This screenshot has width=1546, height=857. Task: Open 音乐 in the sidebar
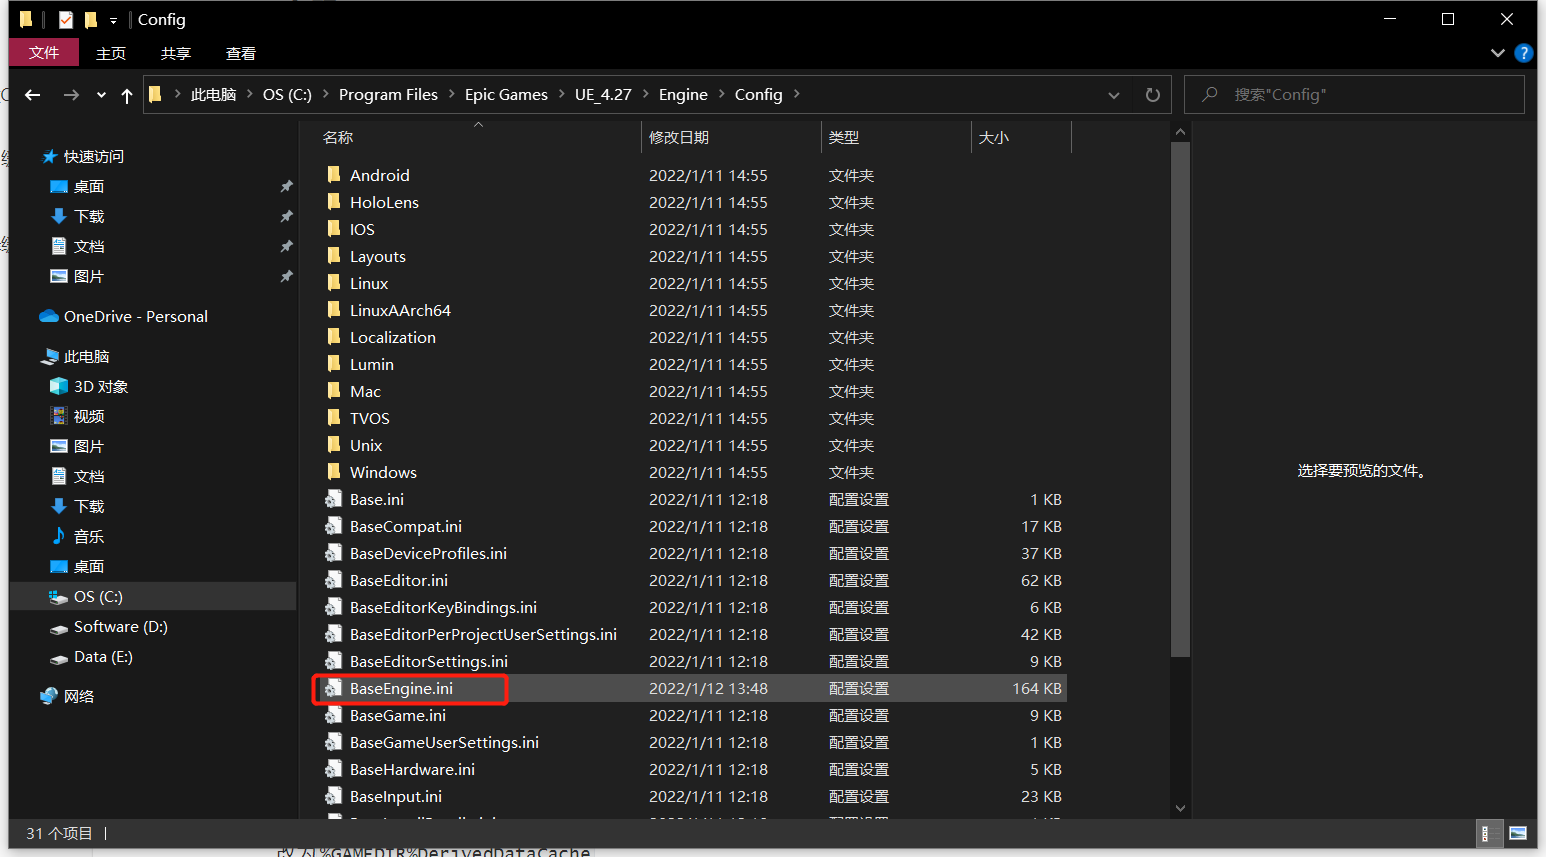click(89, 536)
